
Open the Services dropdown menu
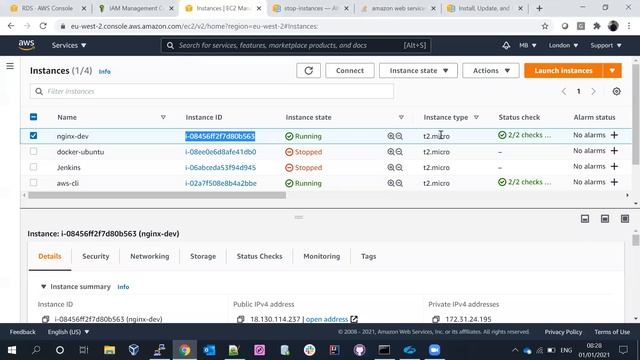coord(69,45)
